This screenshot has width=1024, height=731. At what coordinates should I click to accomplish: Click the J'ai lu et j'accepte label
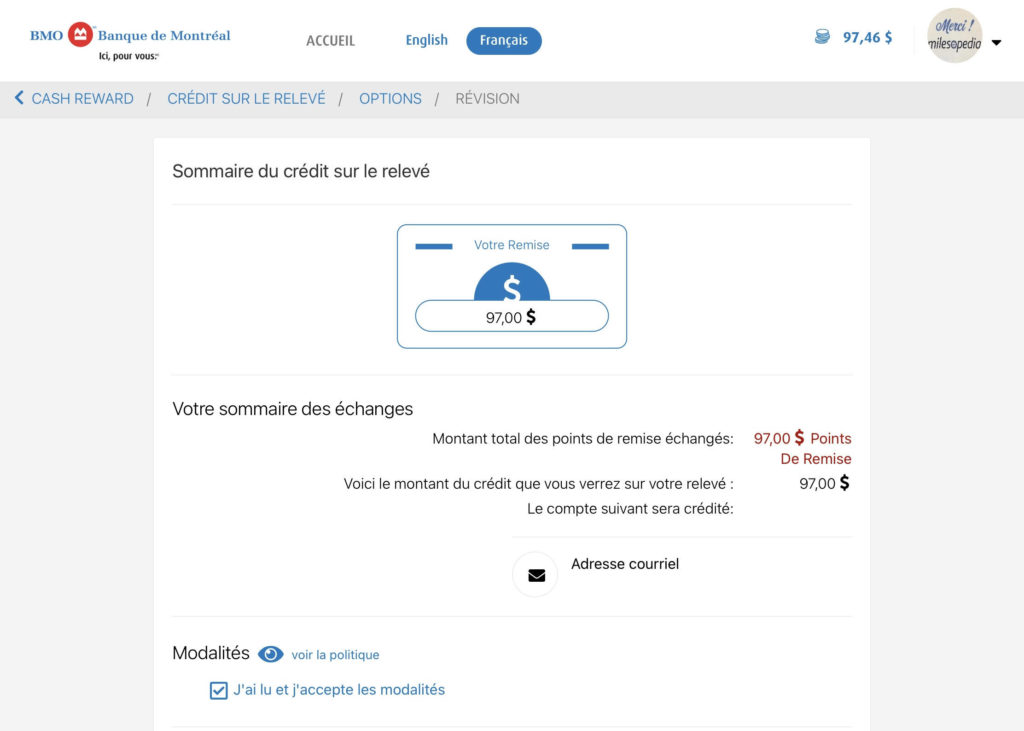[339, 689]
